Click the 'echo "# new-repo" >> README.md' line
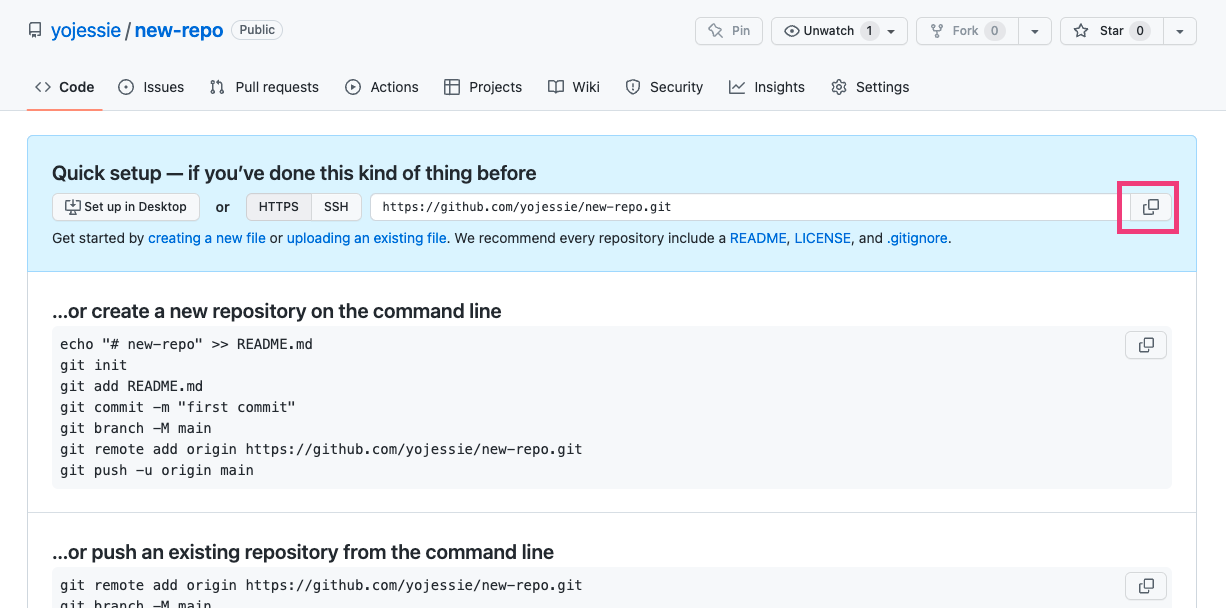1226x608 pixels. 186,344
